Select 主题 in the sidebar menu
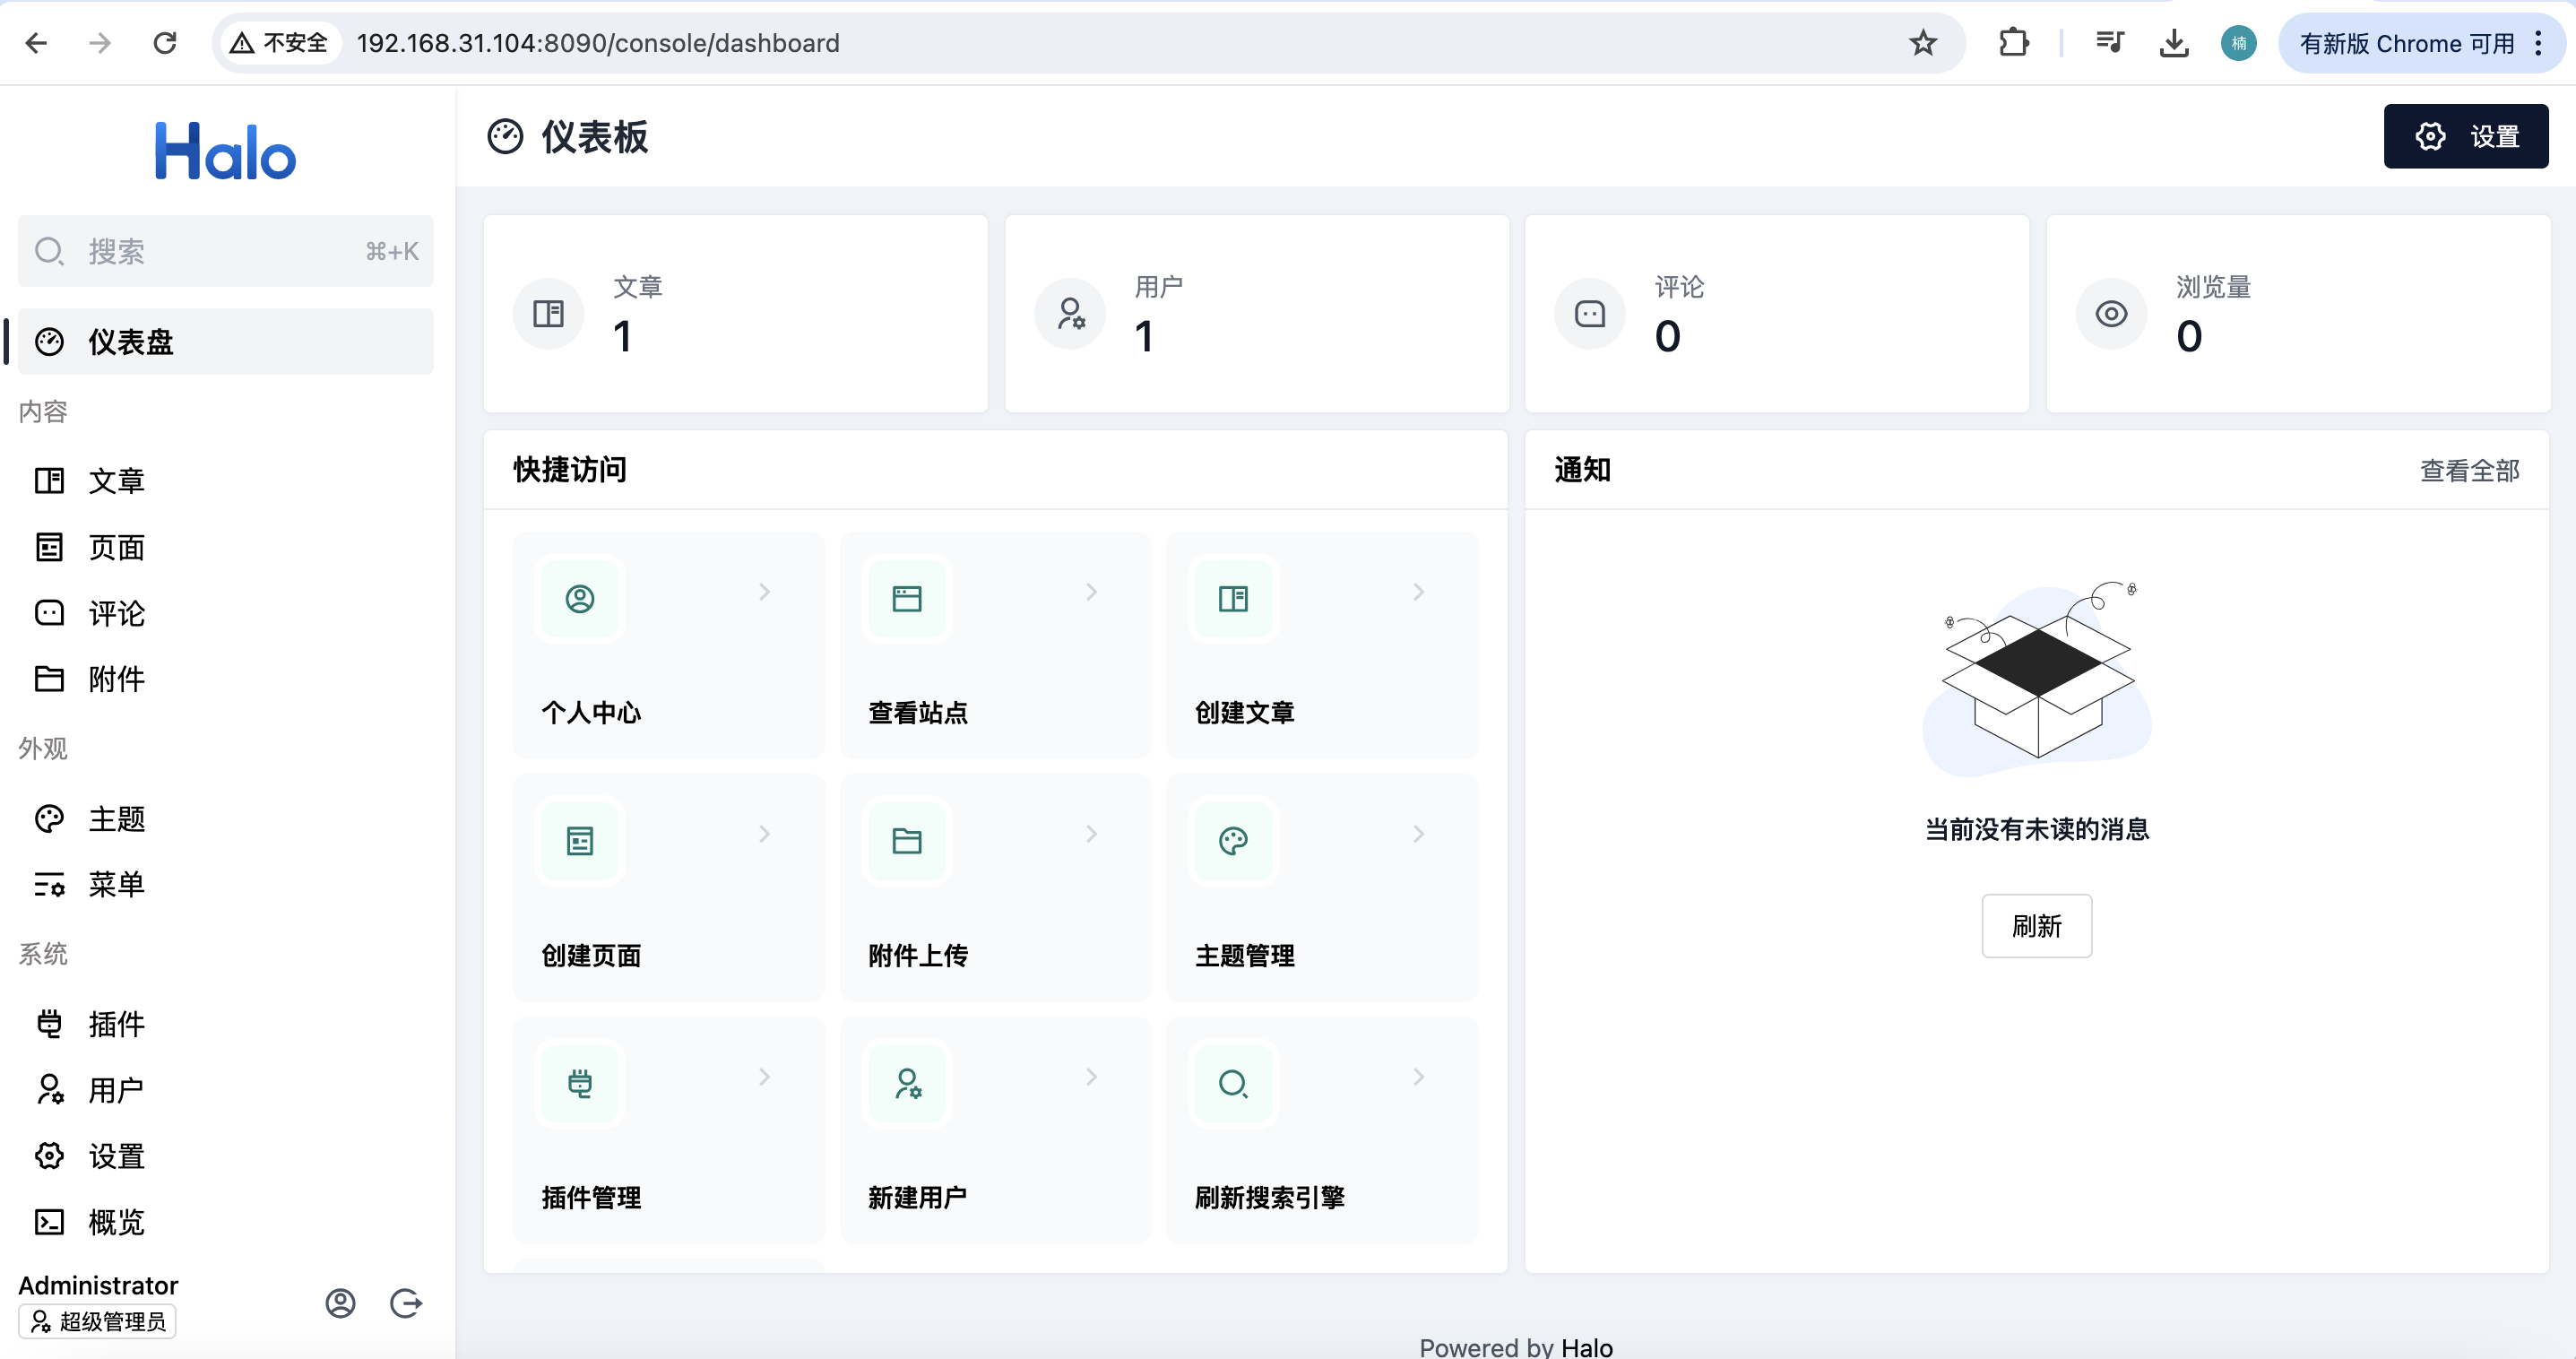The image size is (2576, 1359). pyautogui.click(x=116, y=819)
